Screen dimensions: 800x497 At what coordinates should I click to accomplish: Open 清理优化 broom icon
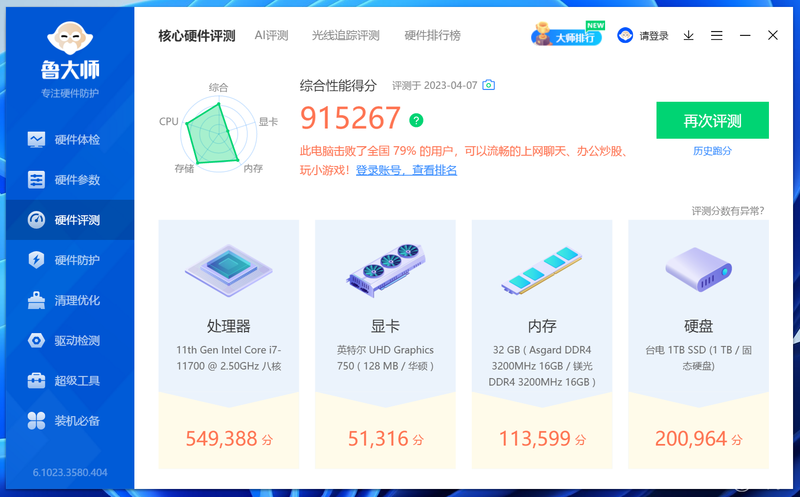(x=36, y=300)
